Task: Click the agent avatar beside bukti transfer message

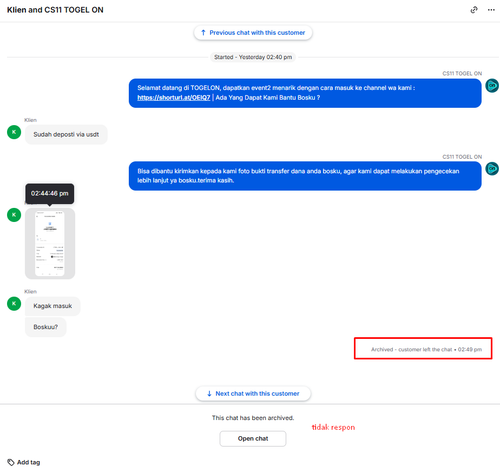Action: pos(492,168)
